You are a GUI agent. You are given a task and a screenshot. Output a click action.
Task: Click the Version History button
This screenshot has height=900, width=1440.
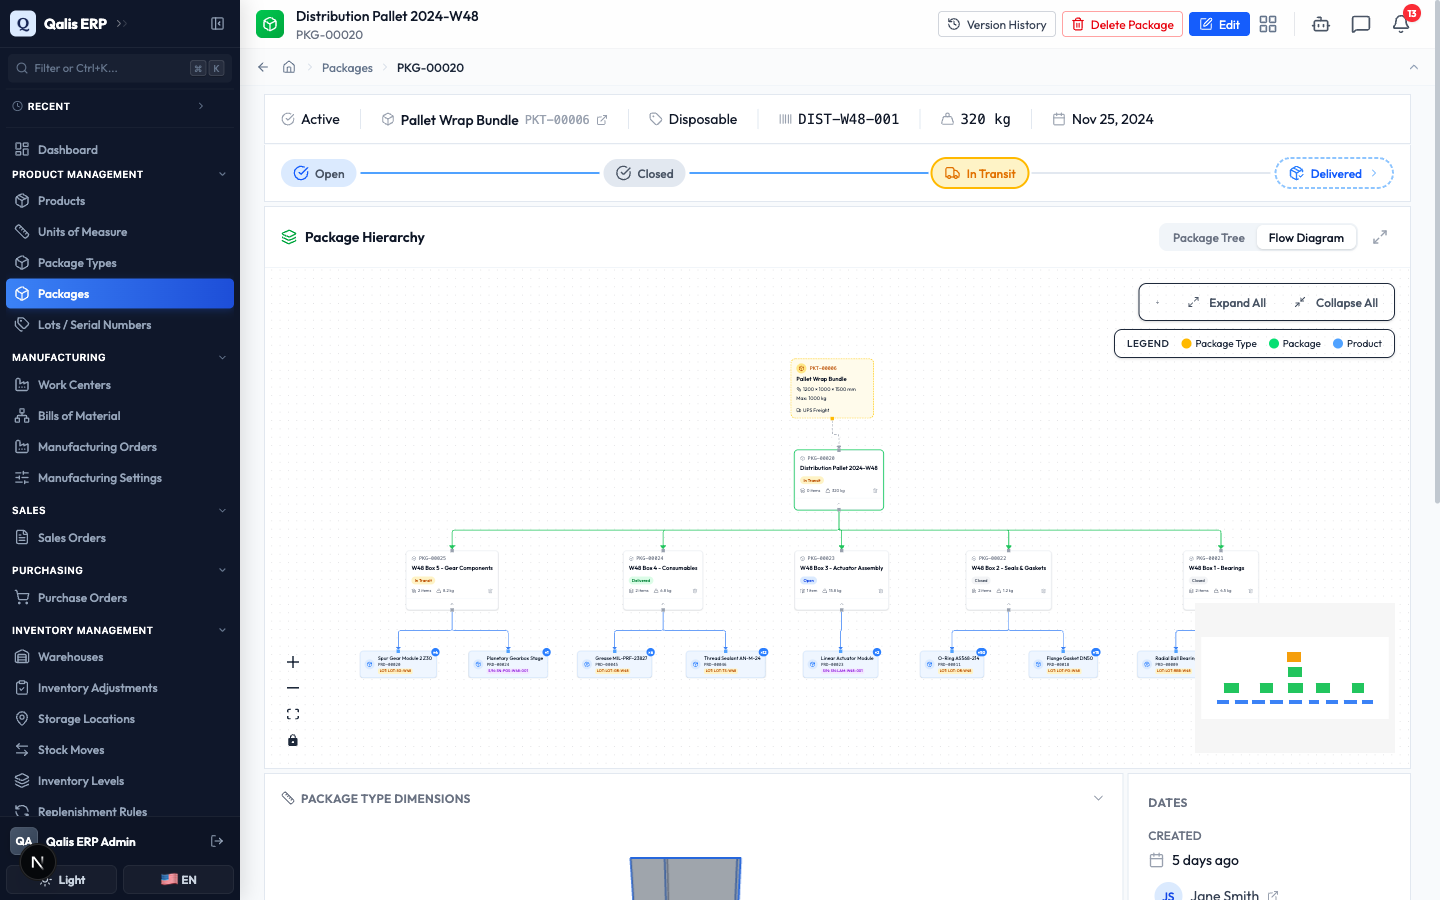tap(997, 24)
